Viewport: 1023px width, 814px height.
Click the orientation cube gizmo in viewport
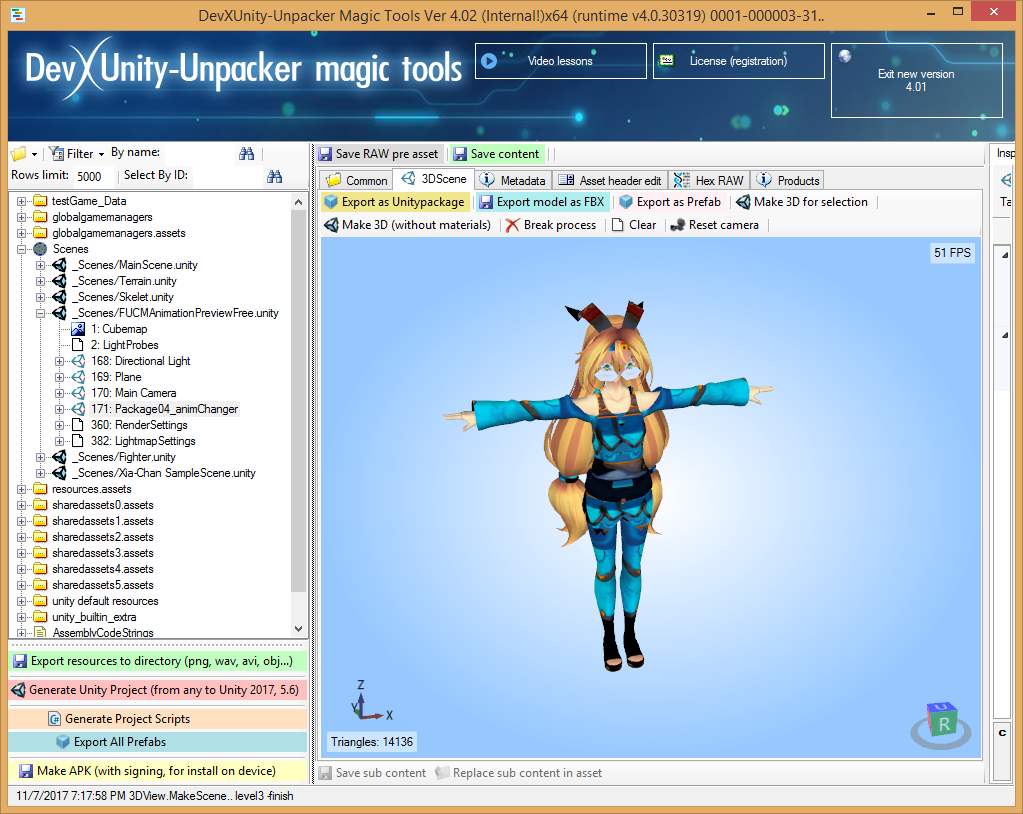coord(941,722)
